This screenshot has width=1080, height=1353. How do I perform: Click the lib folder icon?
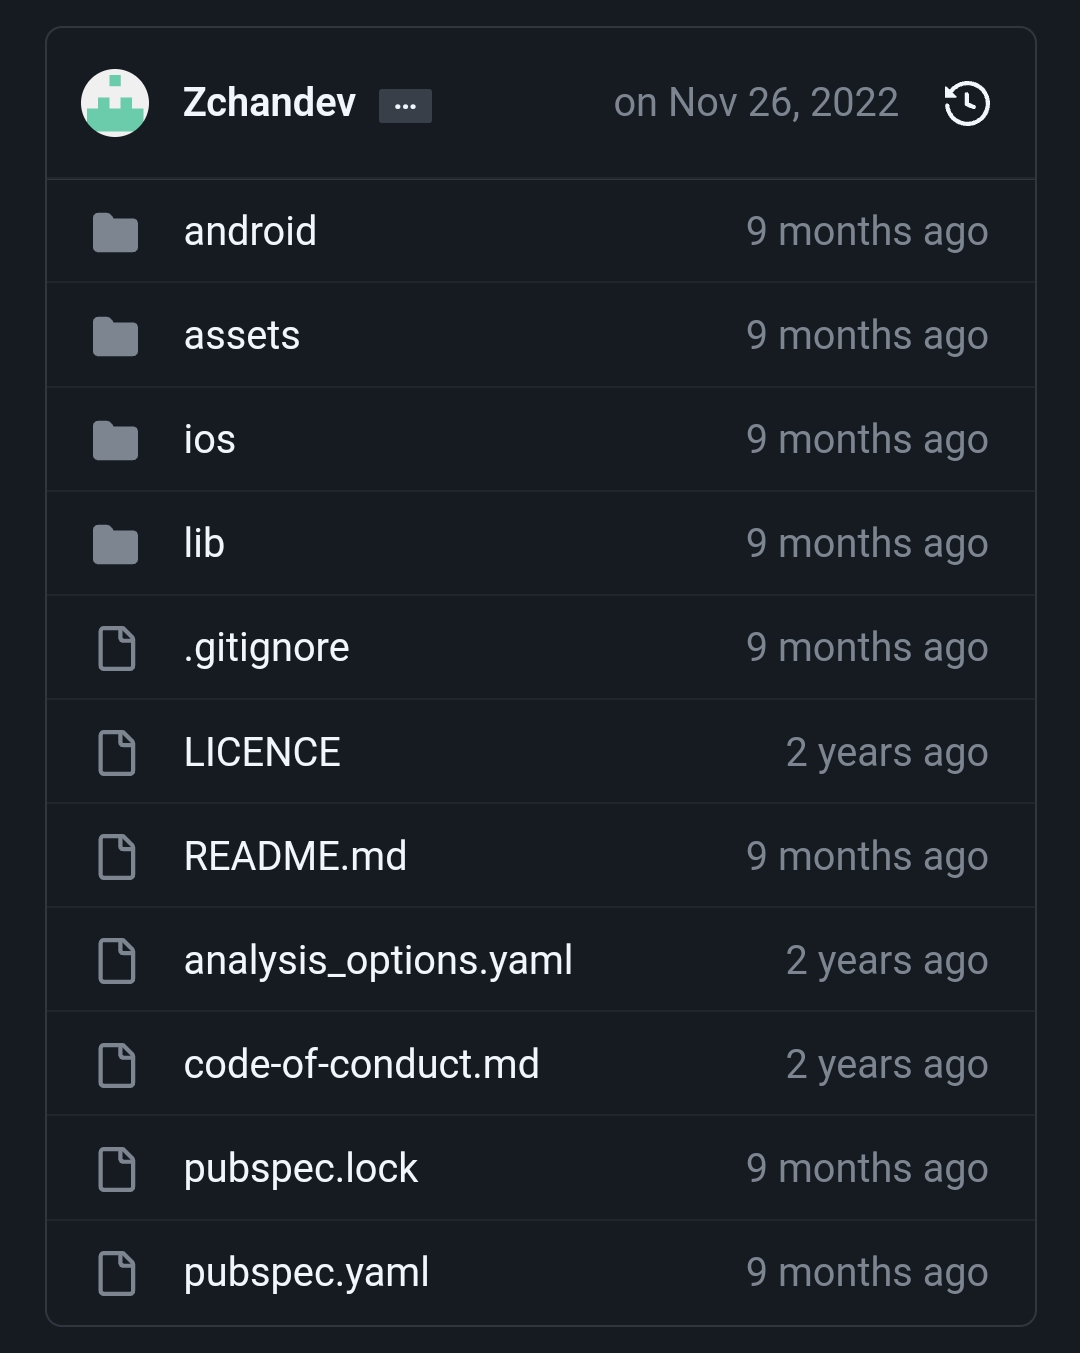pos(115,545)
